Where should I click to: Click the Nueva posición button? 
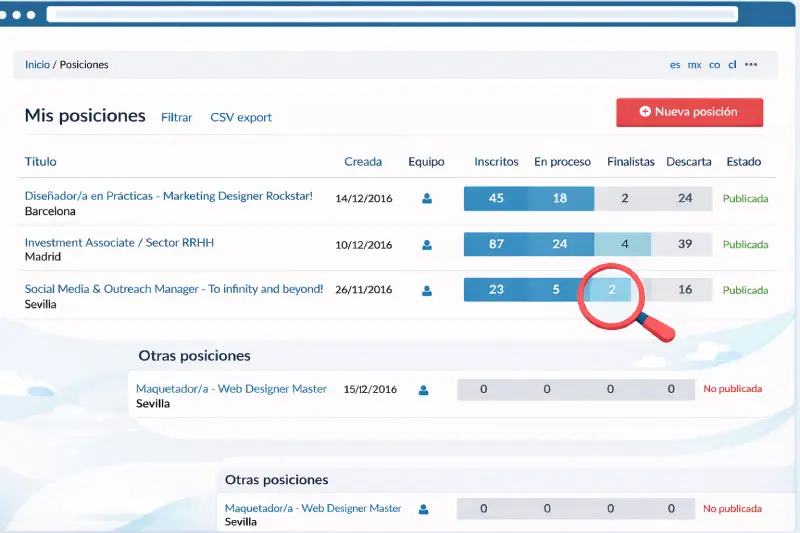(x=690, y=112)
